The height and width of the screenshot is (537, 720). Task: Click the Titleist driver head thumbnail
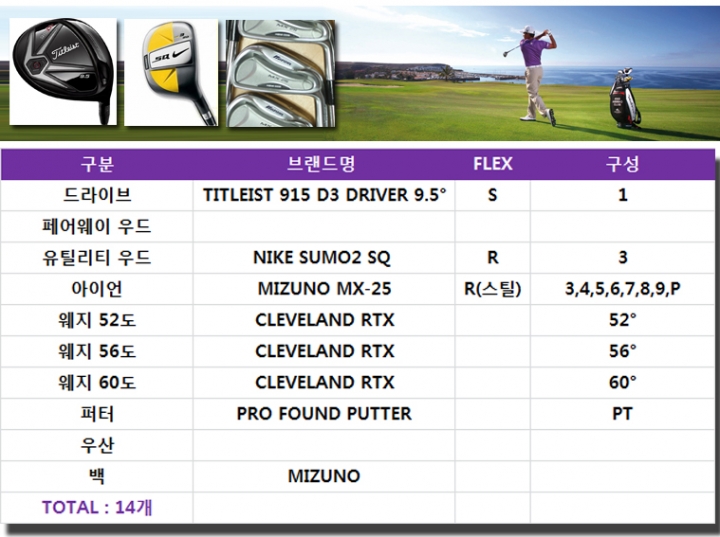(x=63, y=71)
